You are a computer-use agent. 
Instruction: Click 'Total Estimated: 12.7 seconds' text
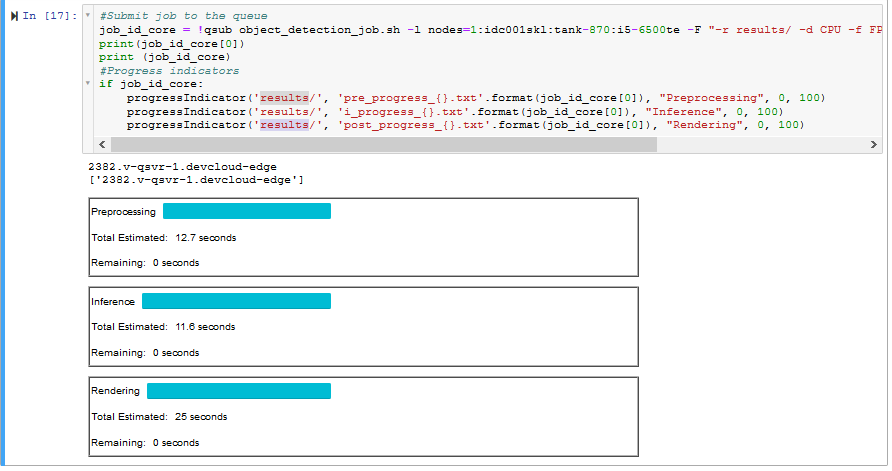point(164,238)
